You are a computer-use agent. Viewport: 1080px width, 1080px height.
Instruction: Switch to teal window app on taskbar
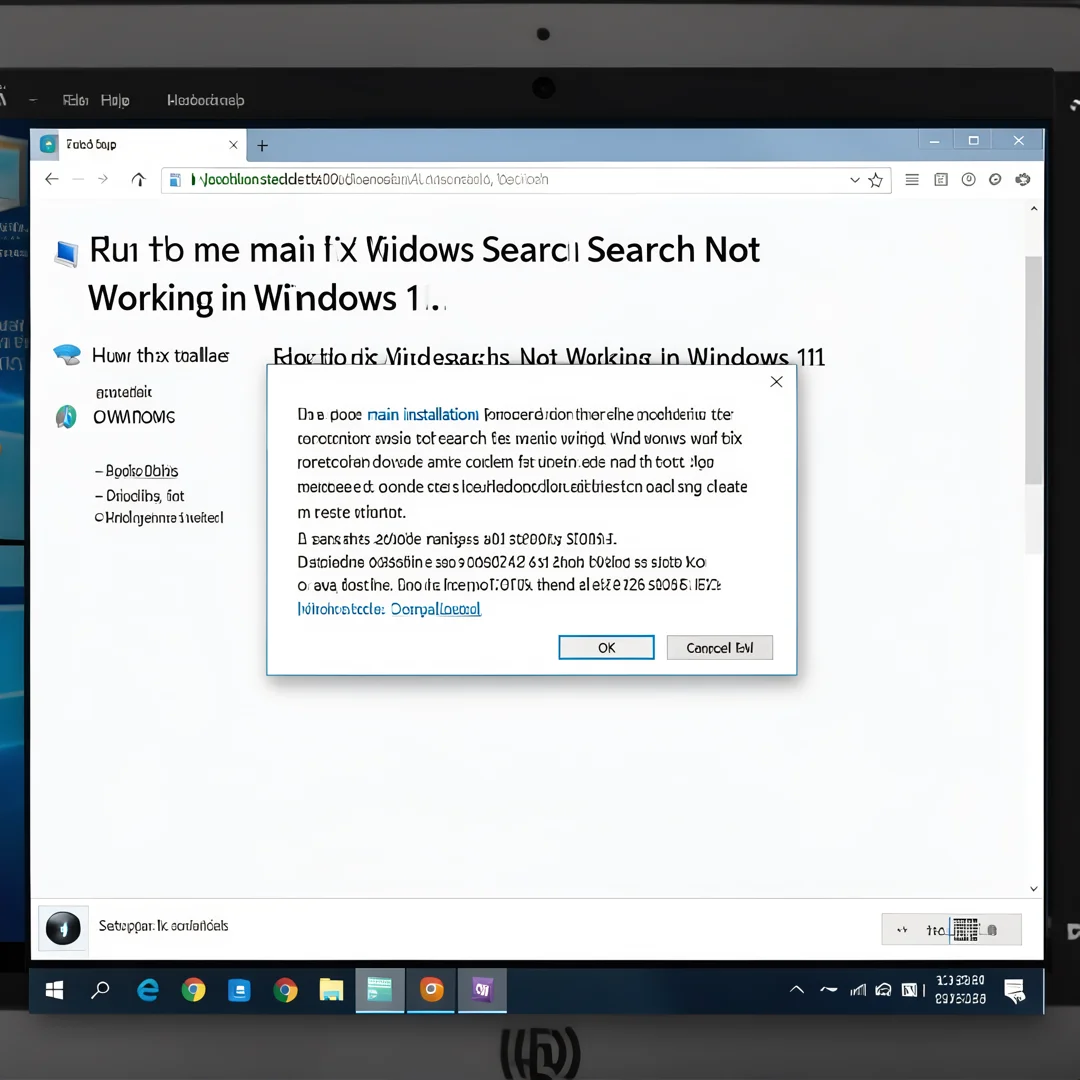click(x=380, y=990)
